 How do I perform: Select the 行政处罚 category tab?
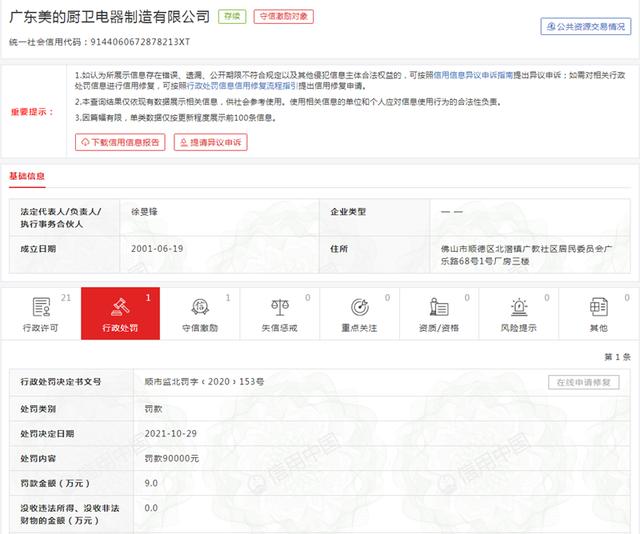[x=120, y=314]
